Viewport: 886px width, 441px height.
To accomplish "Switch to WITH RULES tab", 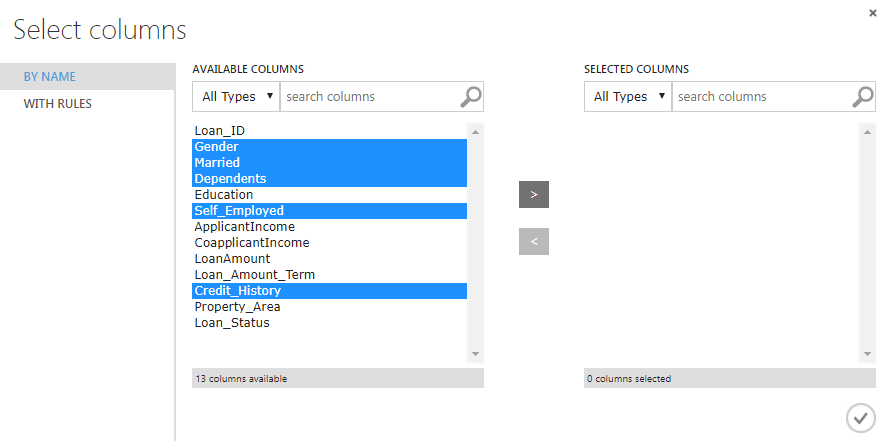I will click(87, 104).
